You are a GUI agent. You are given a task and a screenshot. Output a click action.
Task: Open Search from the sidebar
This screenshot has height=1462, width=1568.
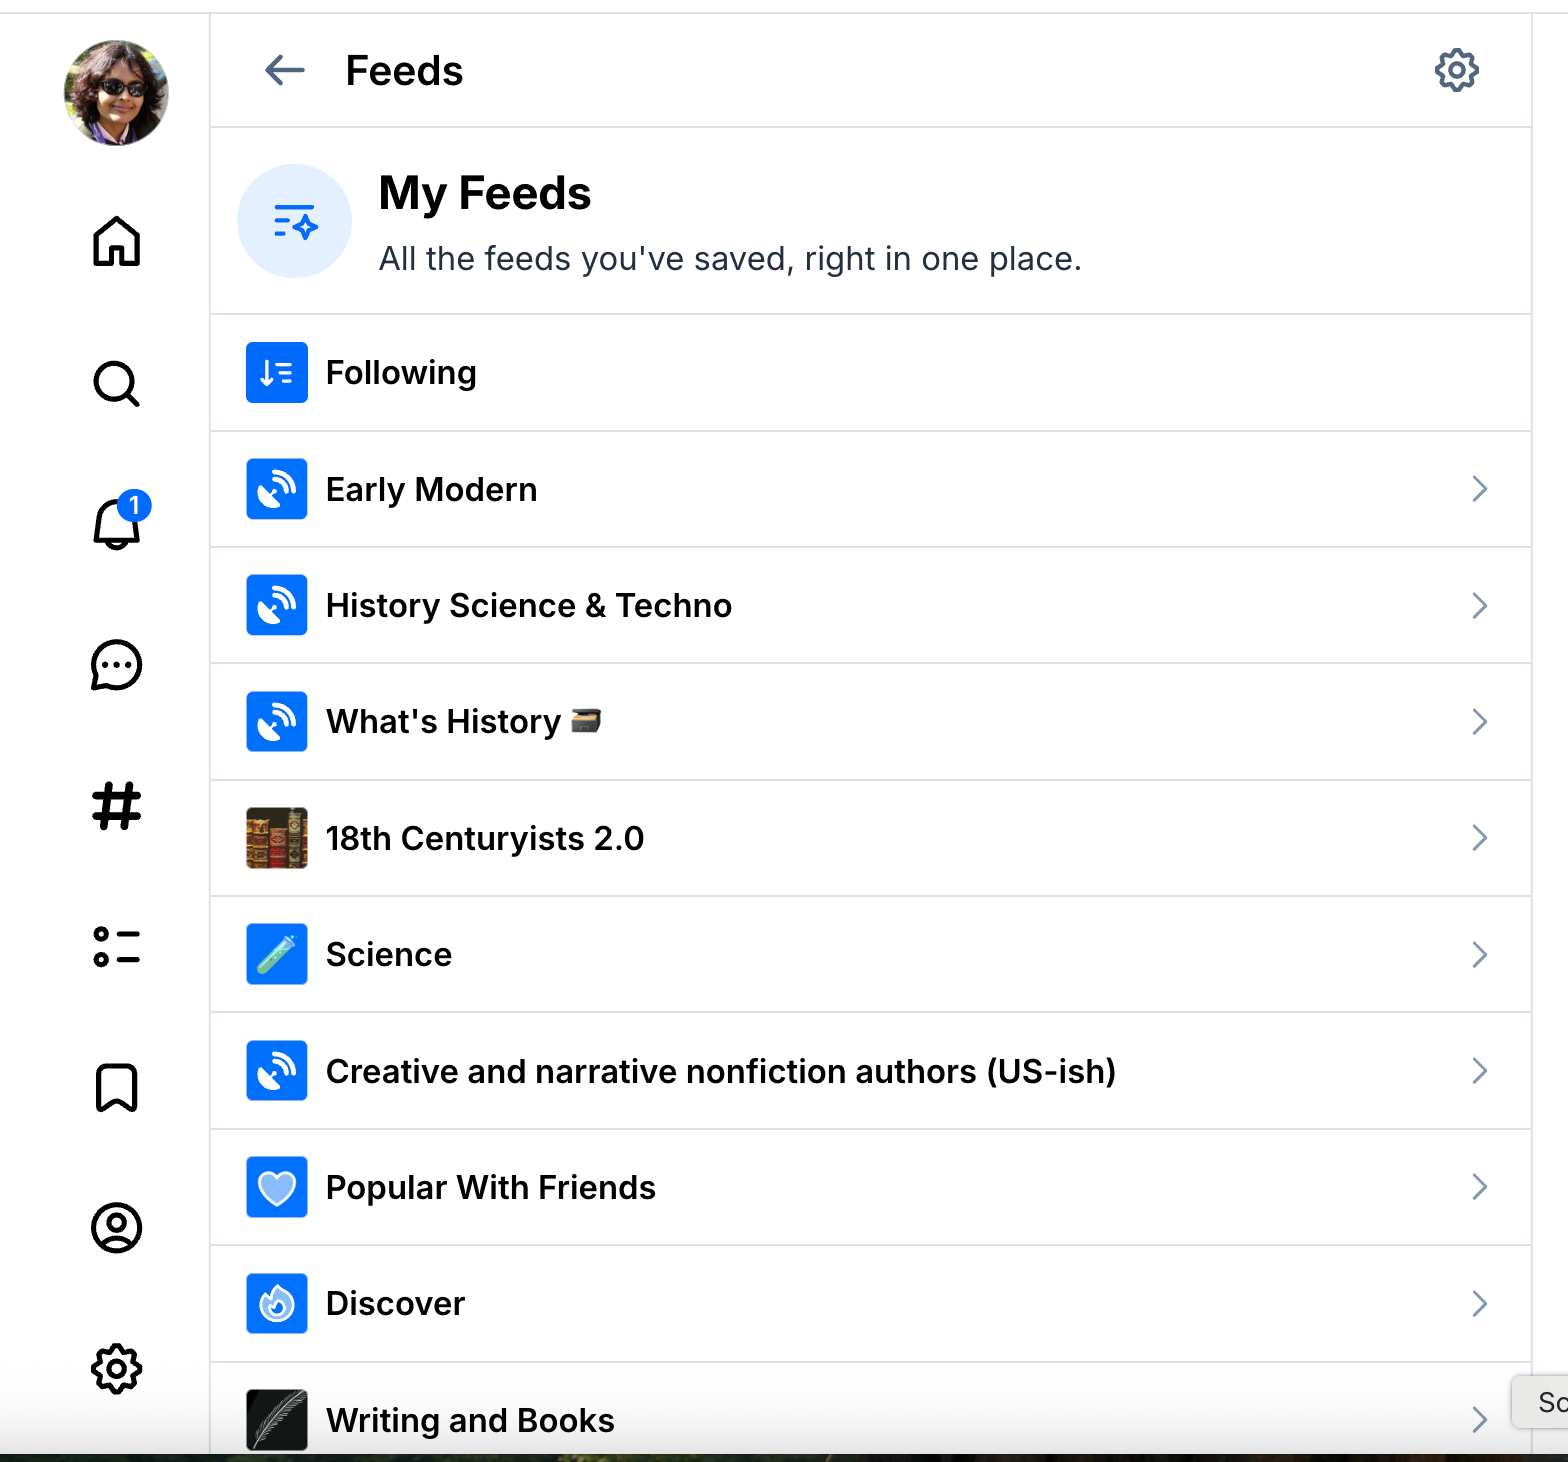tap(116, 383)
